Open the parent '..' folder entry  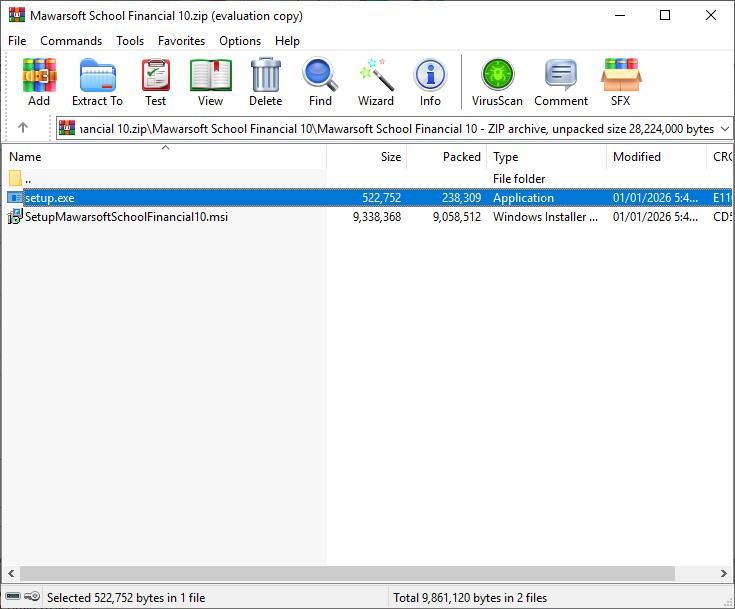[28, 179]
